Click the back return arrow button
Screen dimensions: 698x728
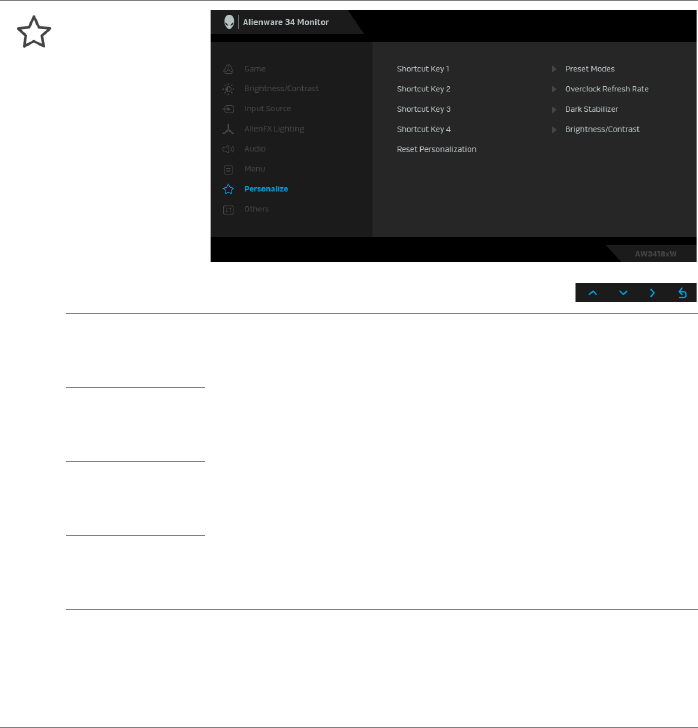682,292
